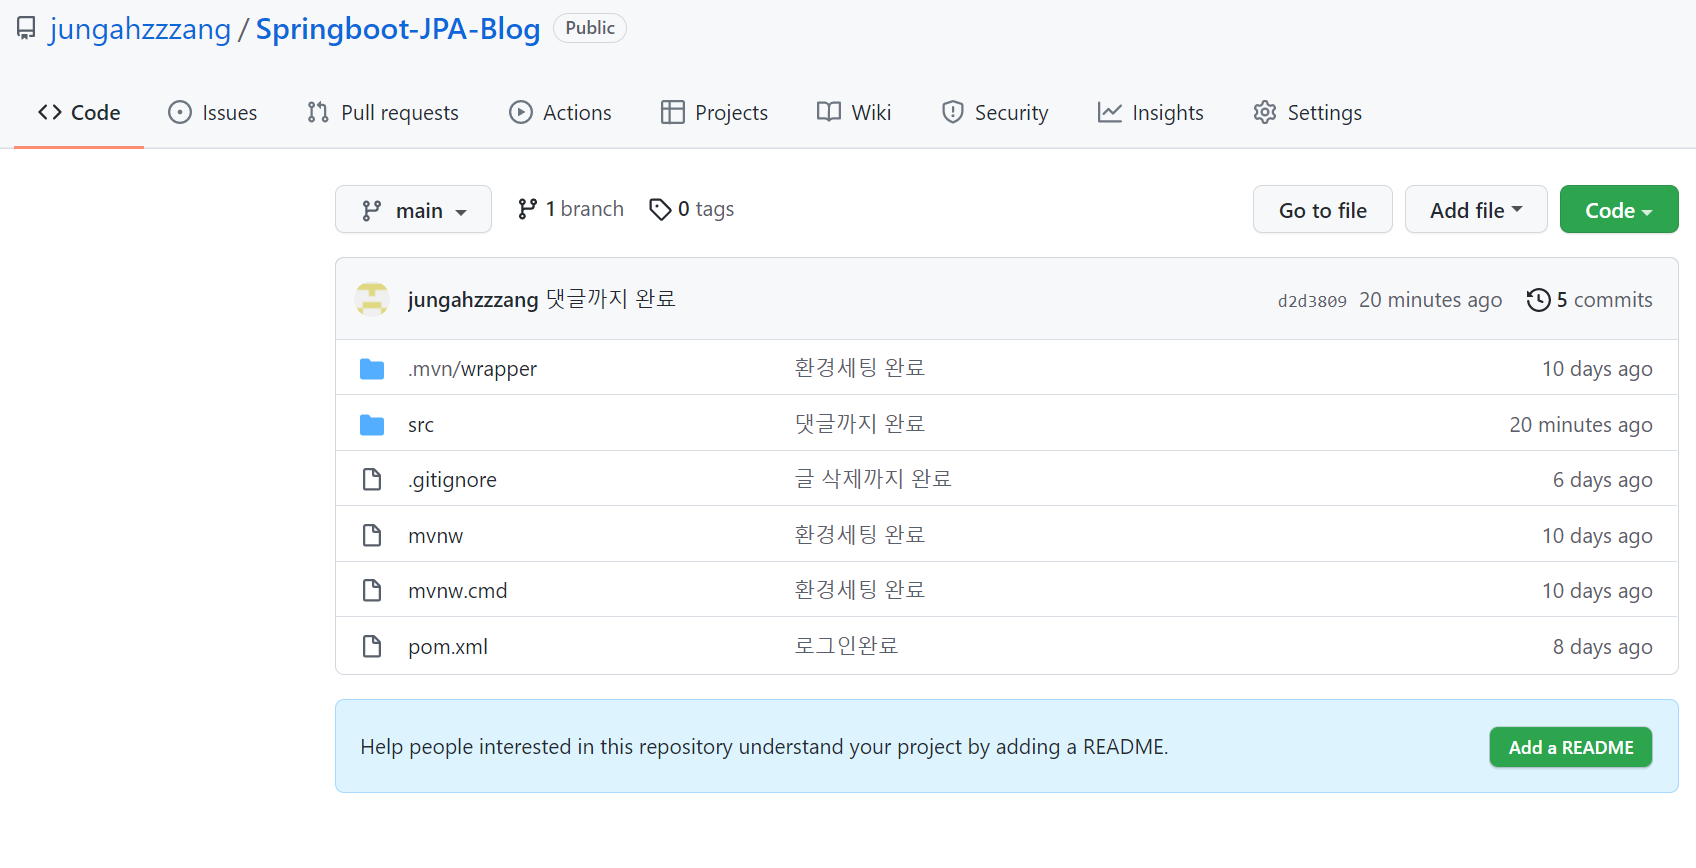Open commit message 글 삭제까지 완료 on .gitignore row
Viewport: 1696px width, 868px height.
pyautogui.click(x=873, y=479)
